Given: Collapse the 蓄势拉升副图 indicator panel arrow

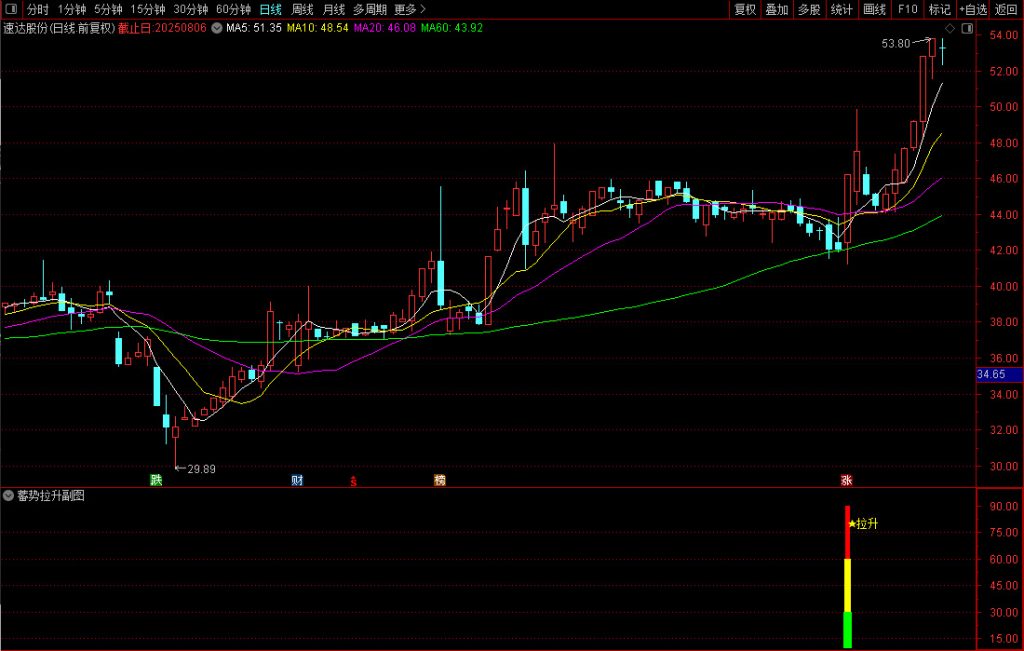Looking at the screenshot, I should 9,496.
